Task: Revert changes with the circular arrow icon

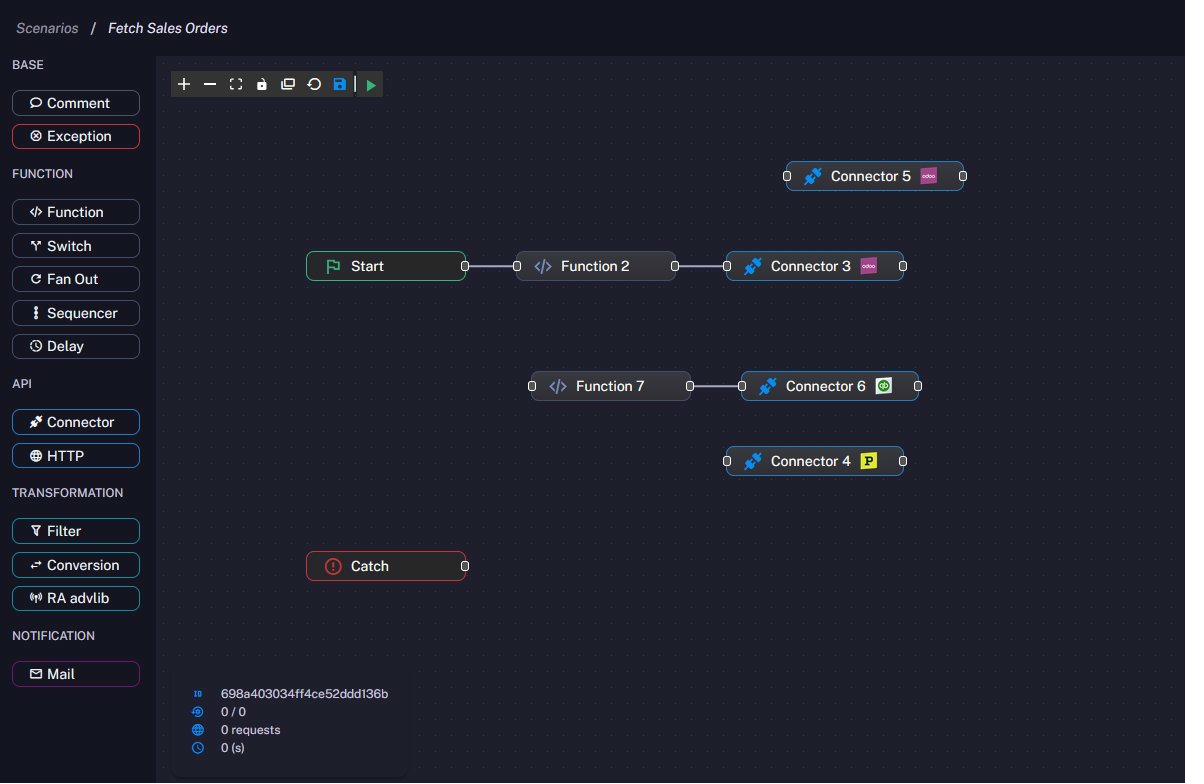Action: tap(313, 84)
